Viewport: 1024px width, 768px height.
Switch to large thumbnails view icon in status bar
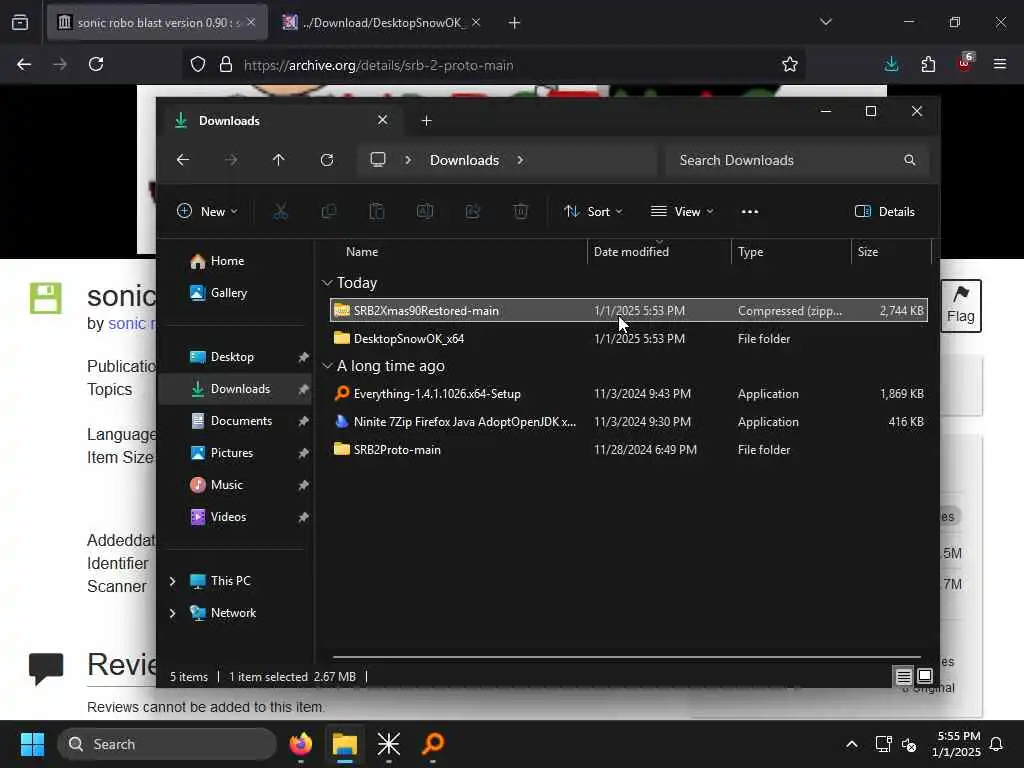pyautogui.click(x=925, y=676)
